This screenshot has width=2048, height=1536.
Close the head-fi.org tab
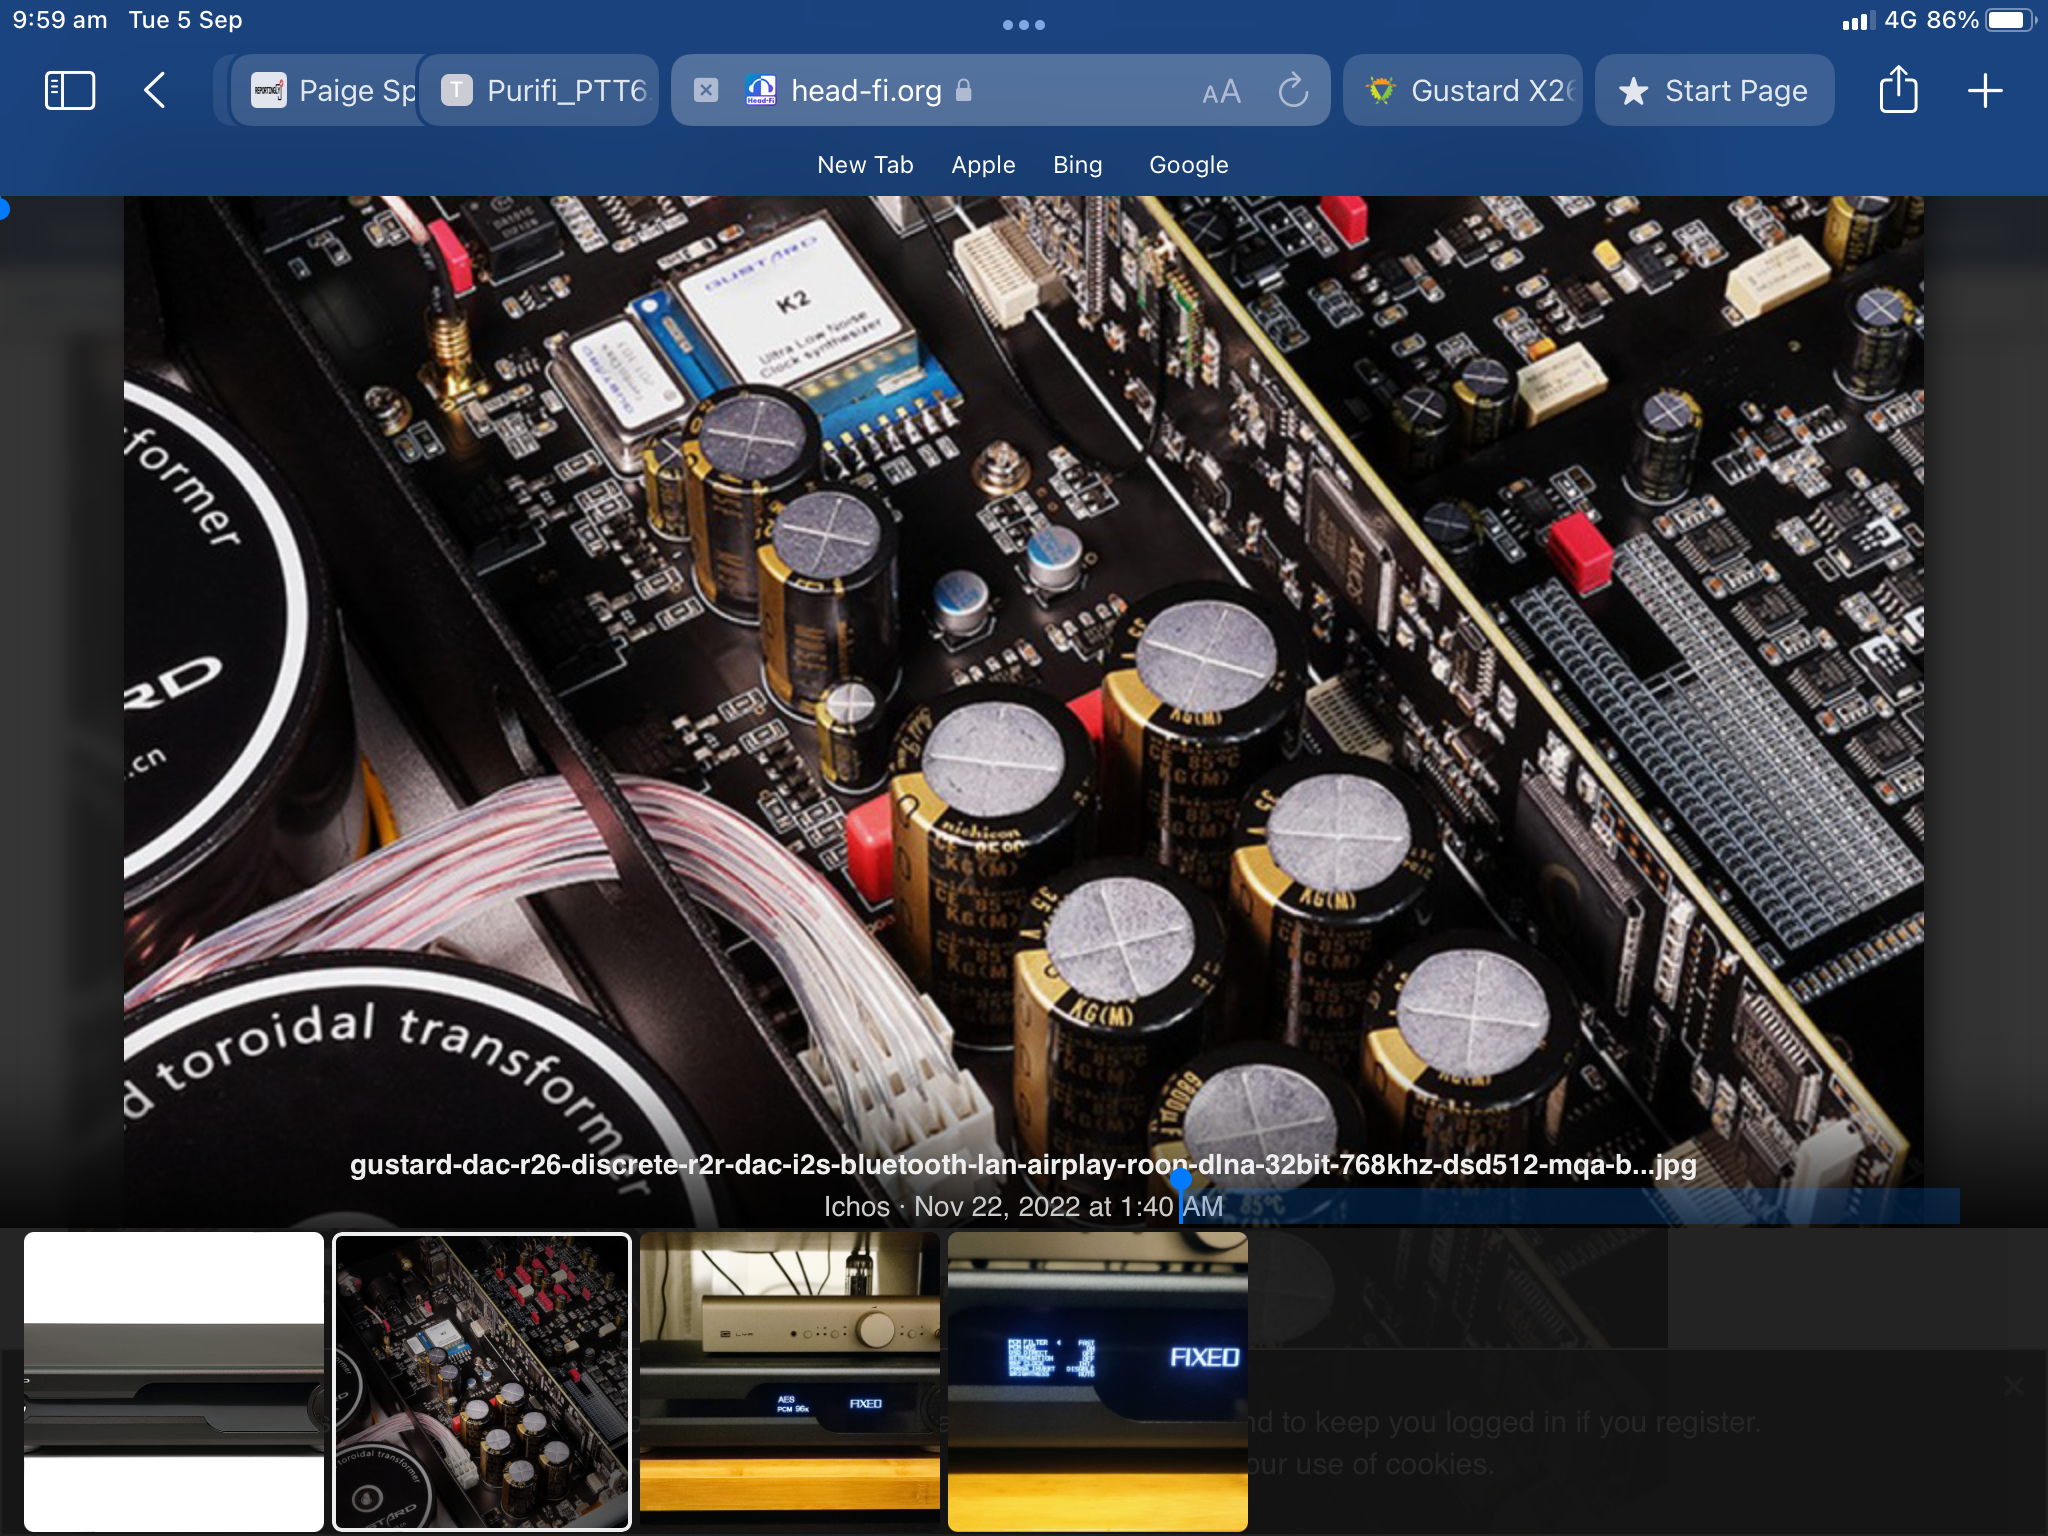pyautogui.click(x=706, y=91)
